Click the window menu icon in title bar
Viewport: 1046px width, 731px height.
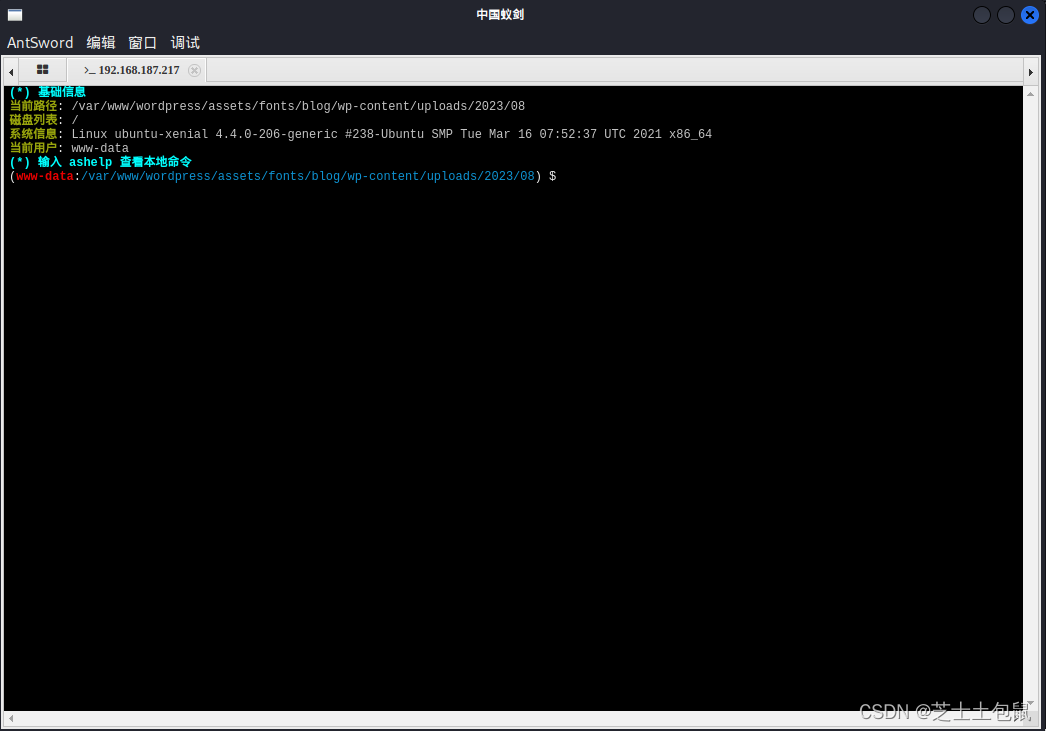(x=15, y=15)
